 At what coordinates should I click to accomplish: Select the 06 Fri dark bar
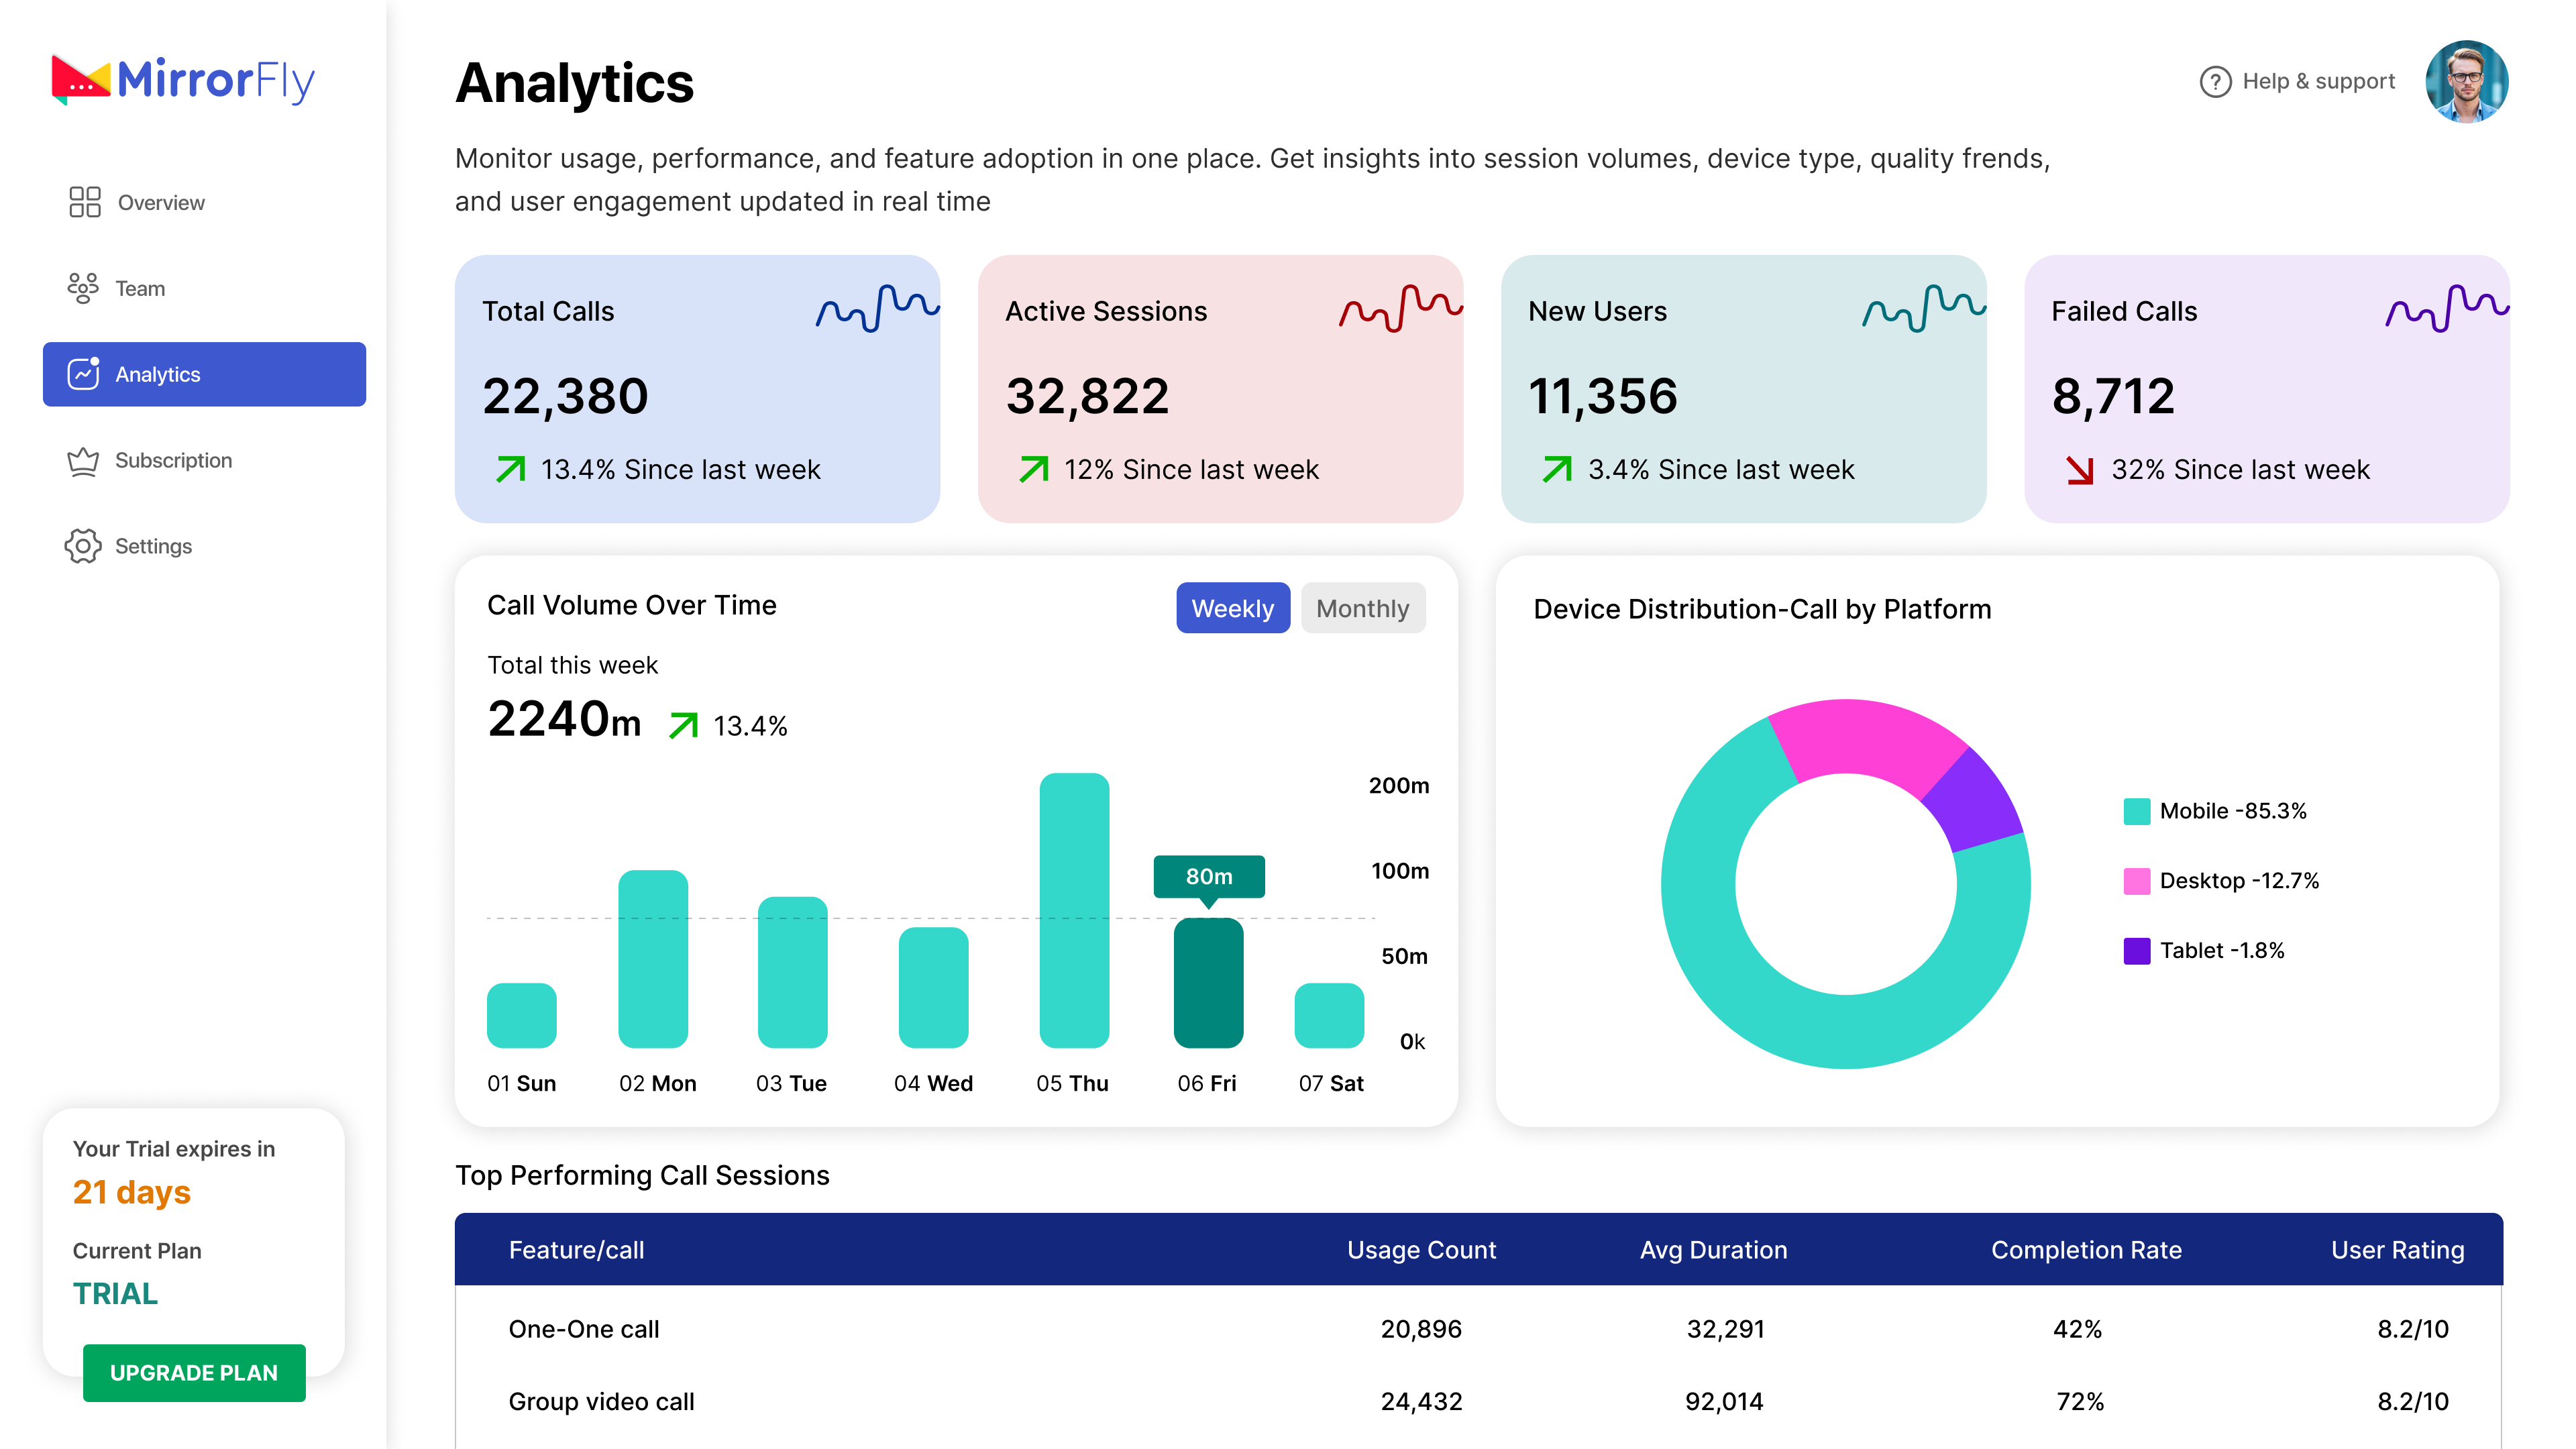coord(1208,983)
